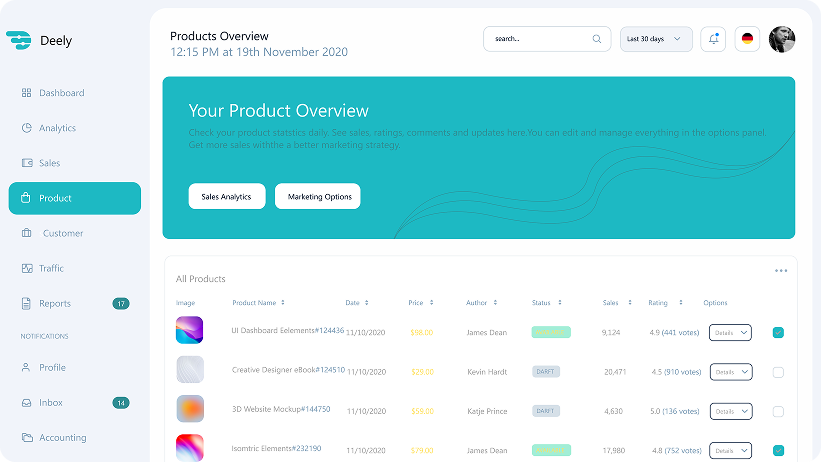Click the Reports document icon
The width and height of the screenshot is (821, 462).
[26, 303]
